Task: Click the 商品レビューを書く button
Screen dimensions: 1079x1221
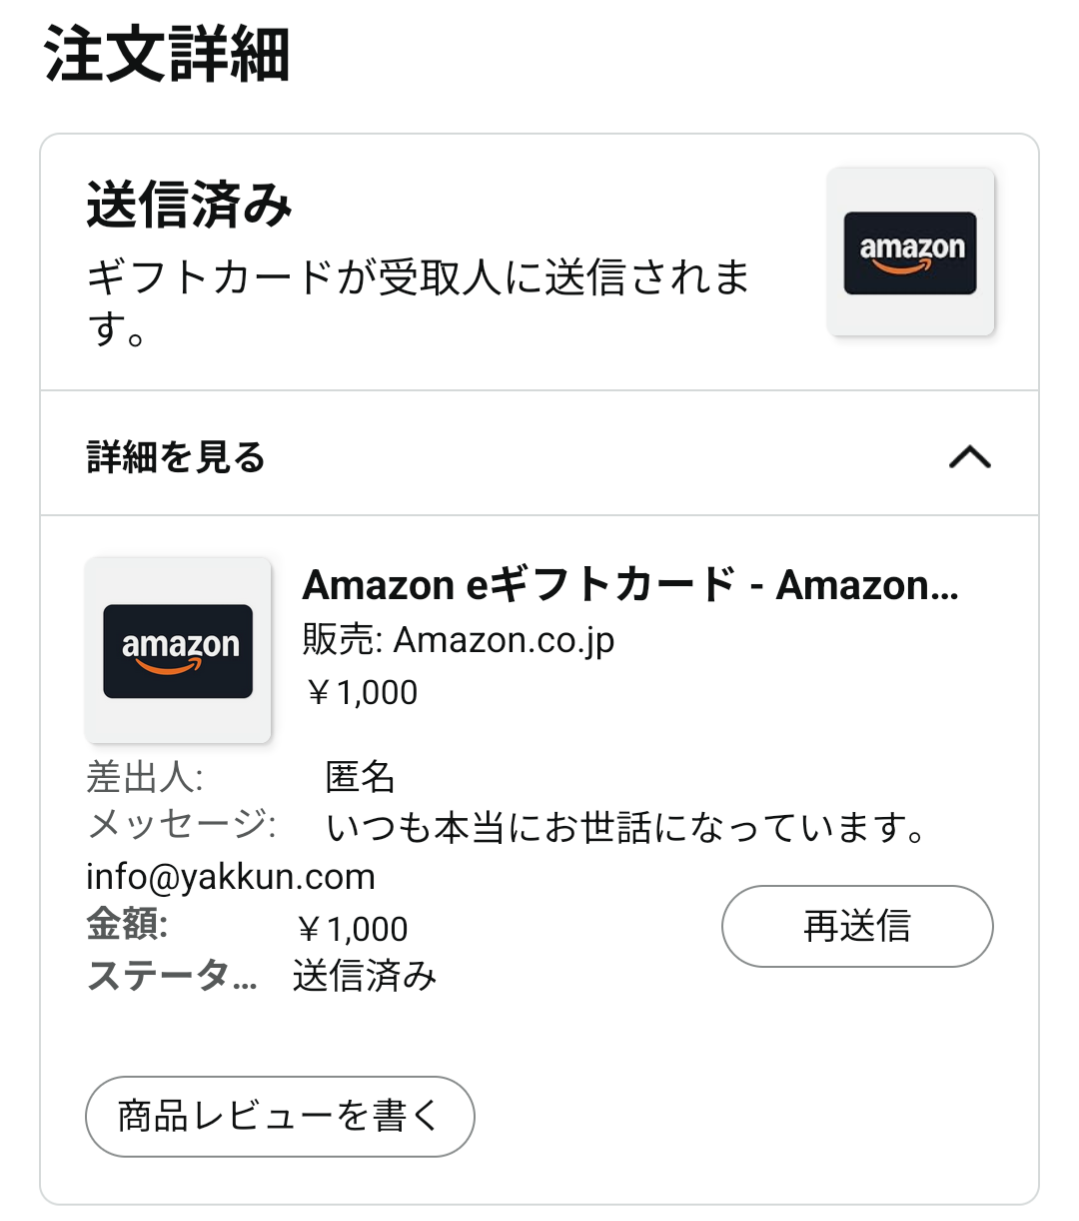Action: tap(280, 1116)
